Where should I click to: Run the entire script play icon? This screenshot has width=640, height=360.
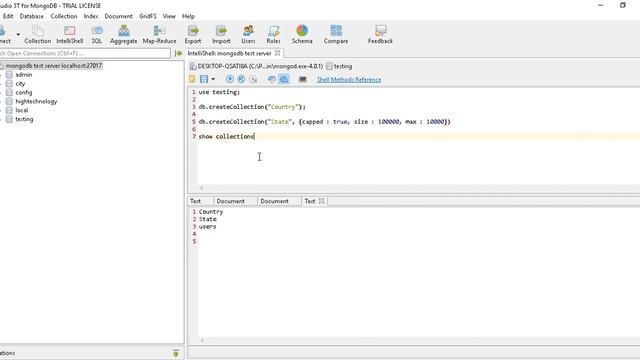(x=230, y=79)
